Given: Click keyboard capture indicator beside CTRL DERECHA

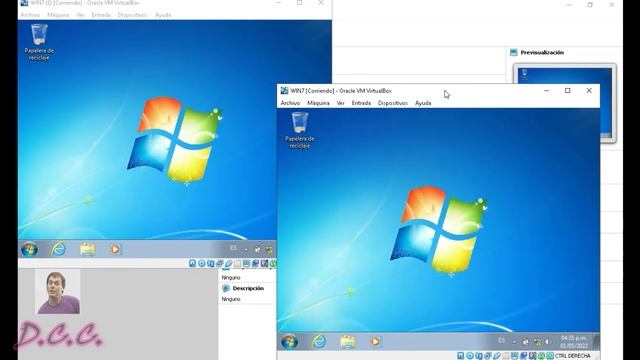Looking at the screenshot, I should [550, 356].
